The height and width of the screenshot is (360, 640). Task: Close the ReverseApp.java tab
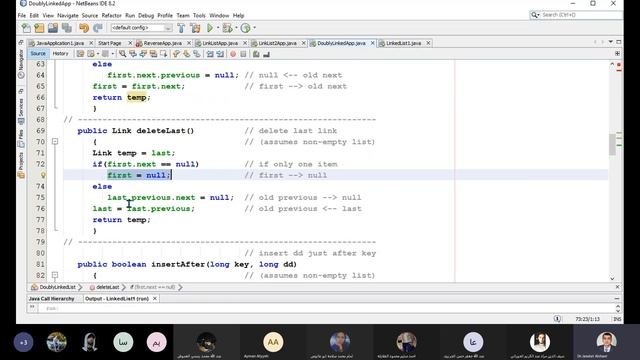[189, 43]
